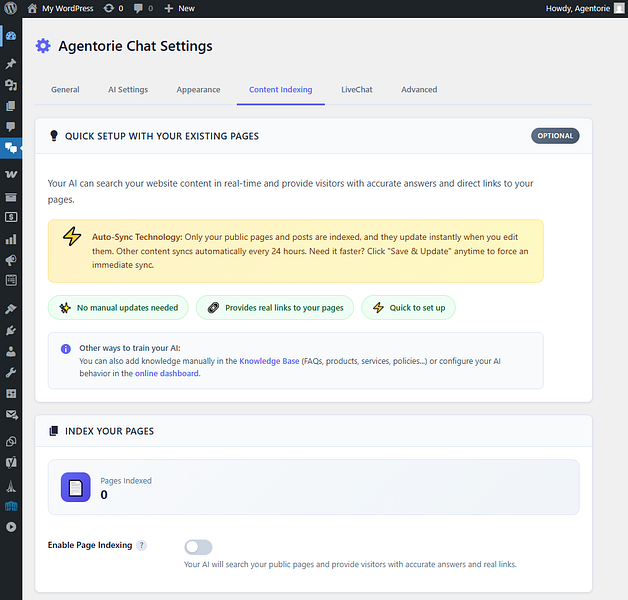Image resolution: width=628 pixels, height=600 pixels.
Task: Click the 'Pages Indexed' label
Action: pos(126,481)
